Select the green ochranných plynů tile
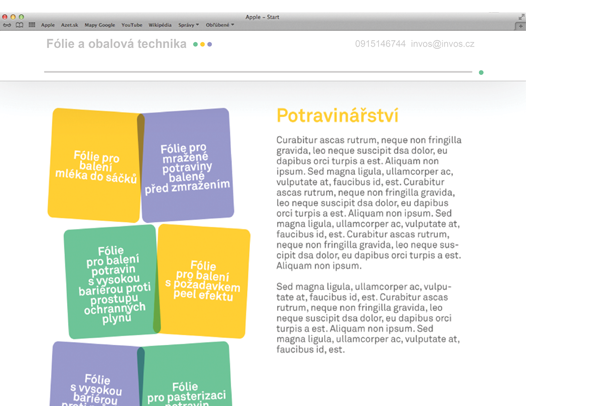606x406 pixels. coord(112,282)
